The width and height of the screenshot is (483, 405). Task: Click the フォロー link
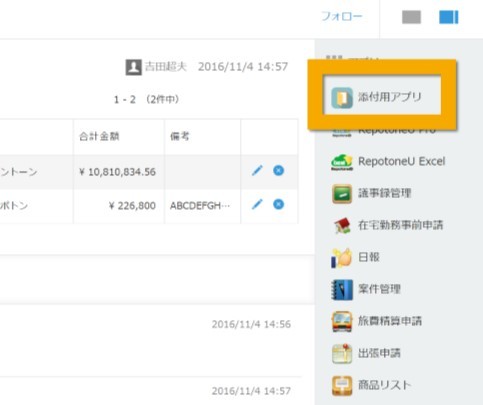point(342,17)
